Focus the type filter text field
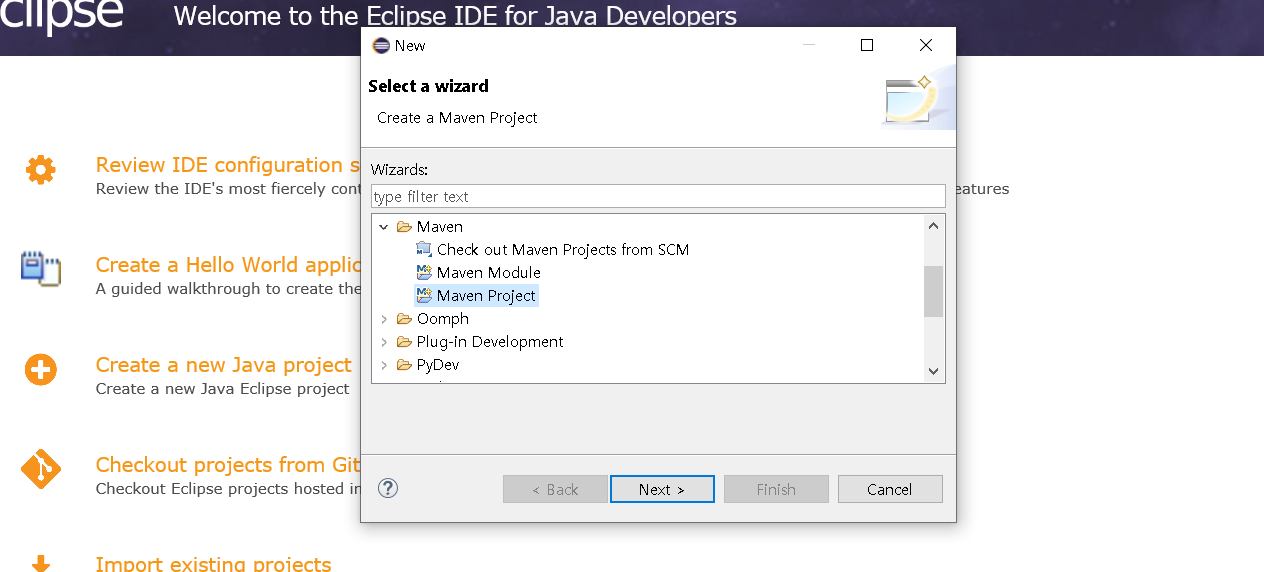 [x=658, y=196]
